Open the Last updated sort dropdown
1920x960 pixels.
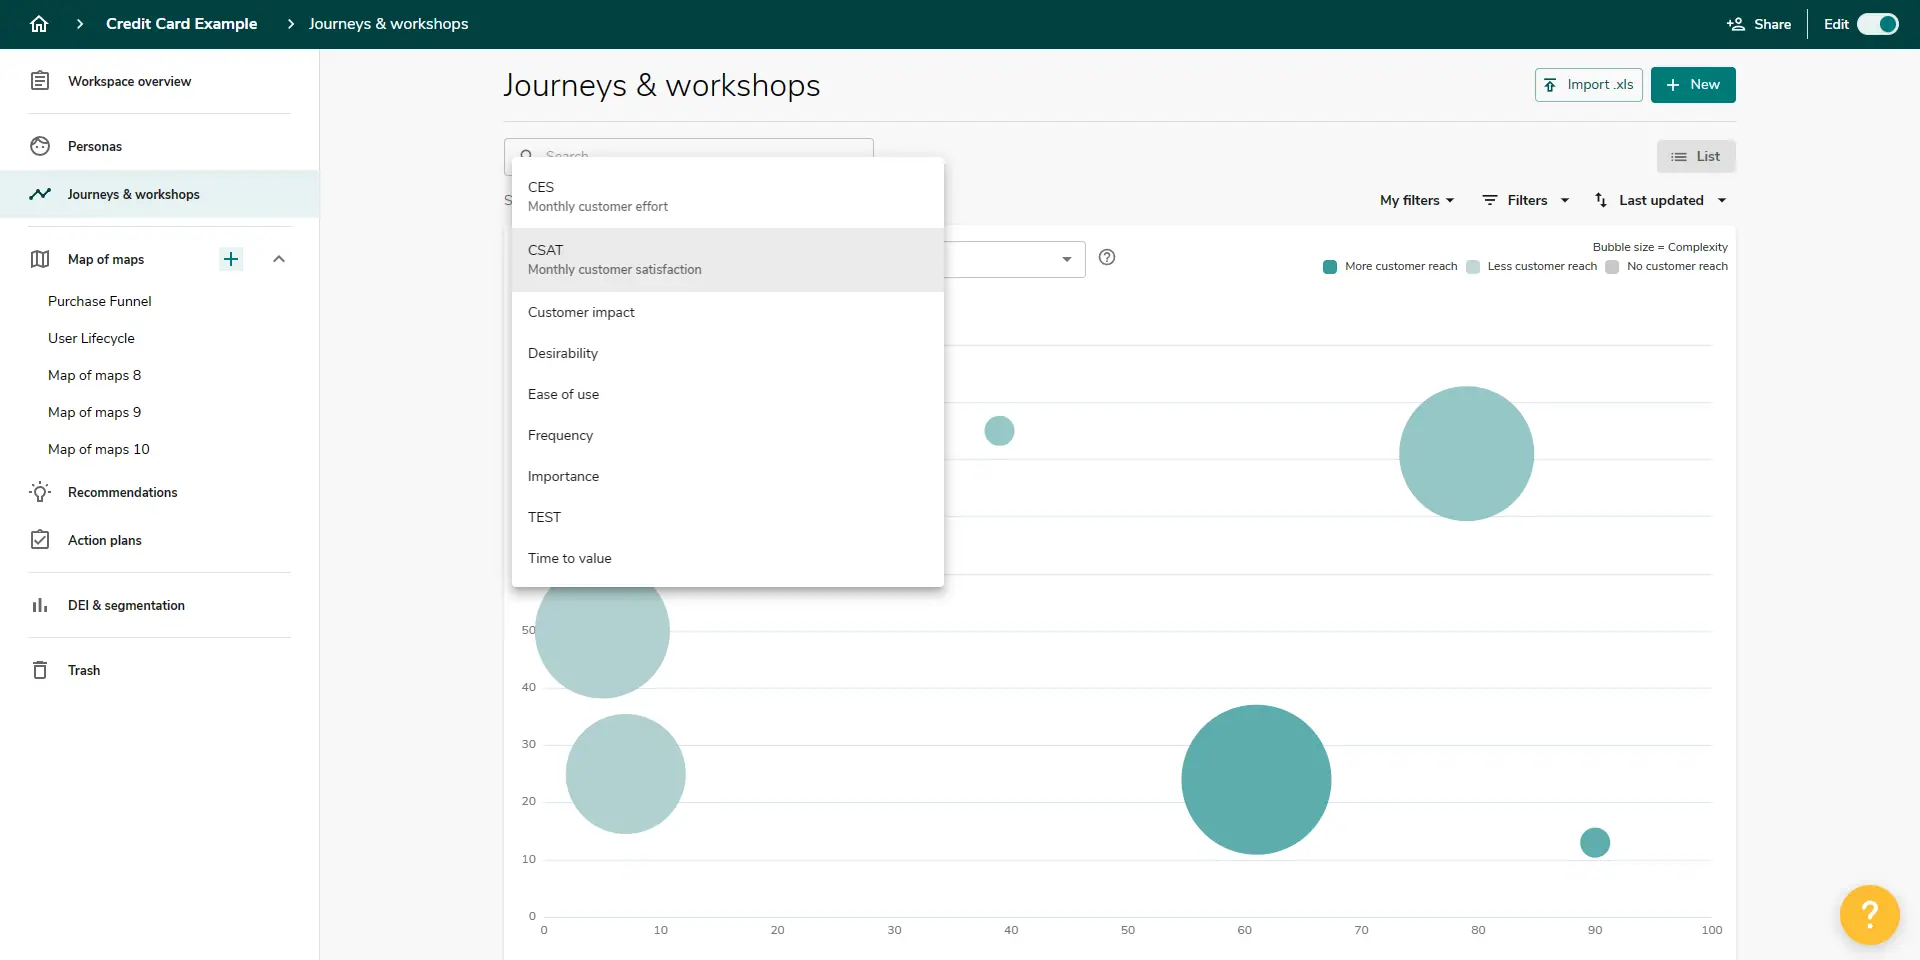(1659, 200)
